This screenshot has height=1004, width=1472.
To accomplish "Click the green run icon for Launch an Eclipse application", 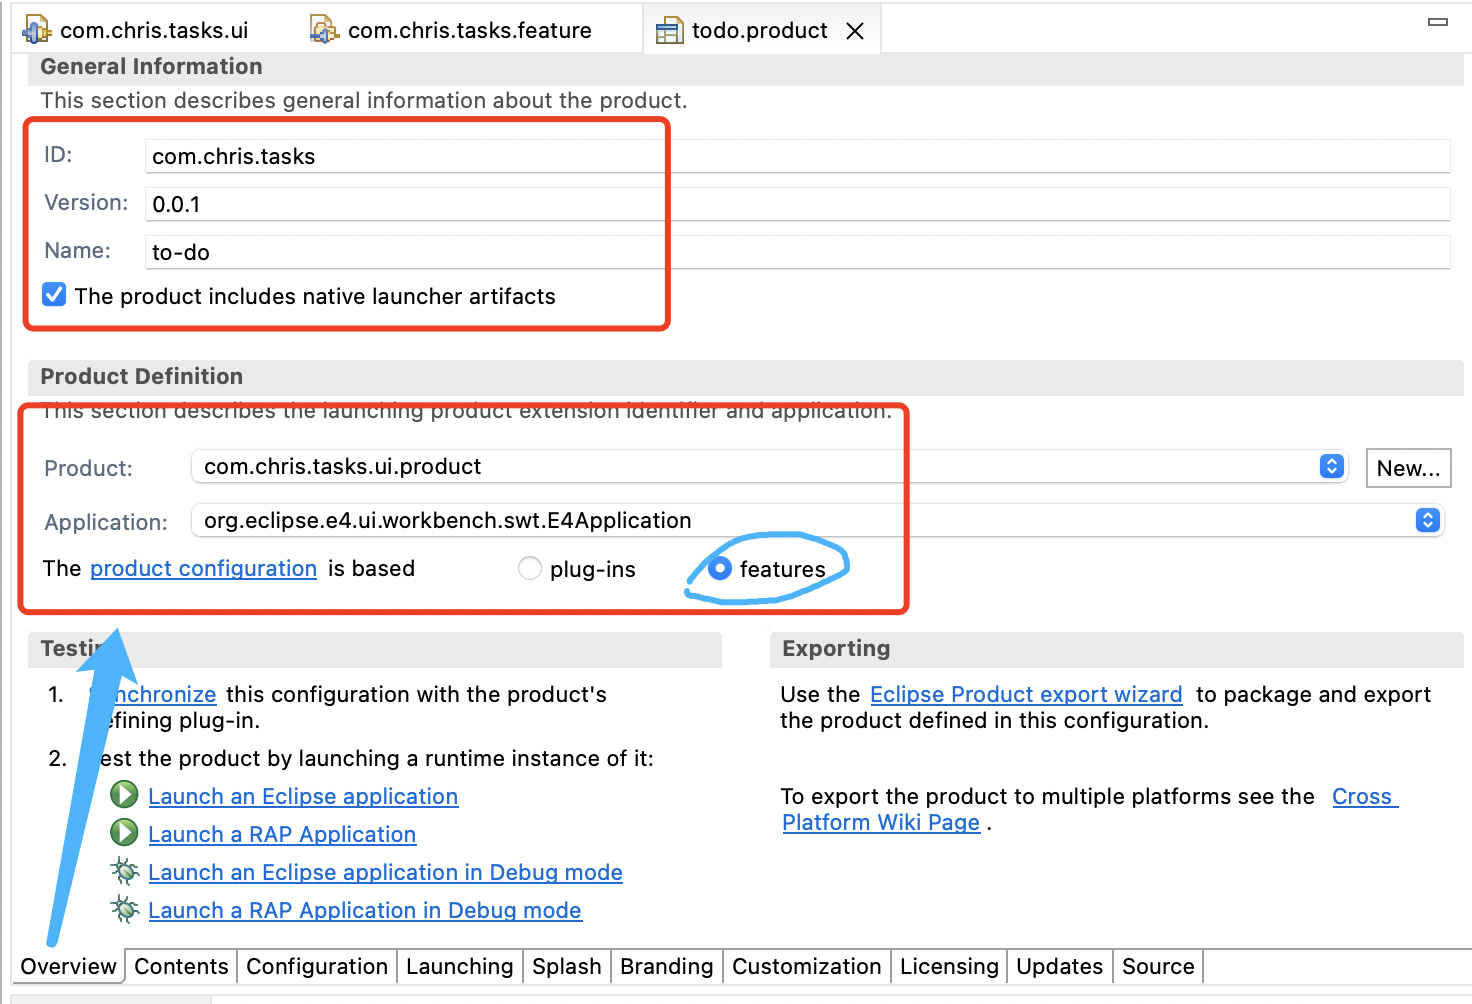I will coord(125,796).
